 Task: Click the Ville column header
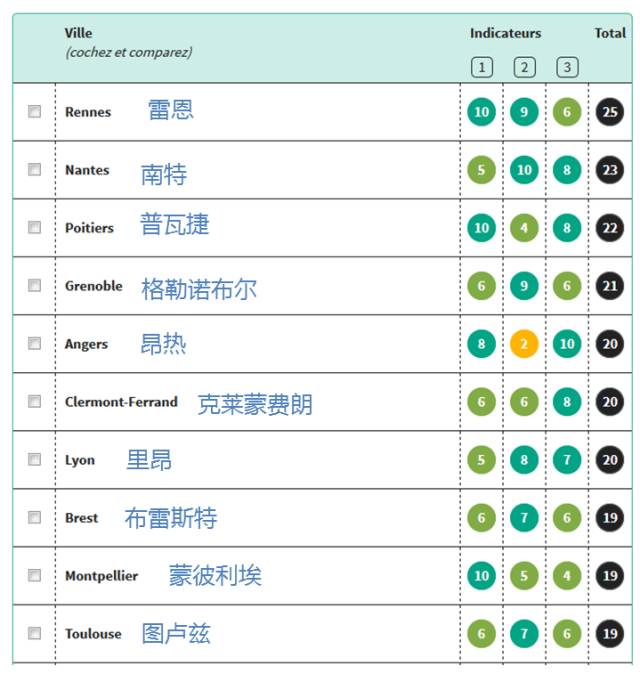(x=78, y=33)
